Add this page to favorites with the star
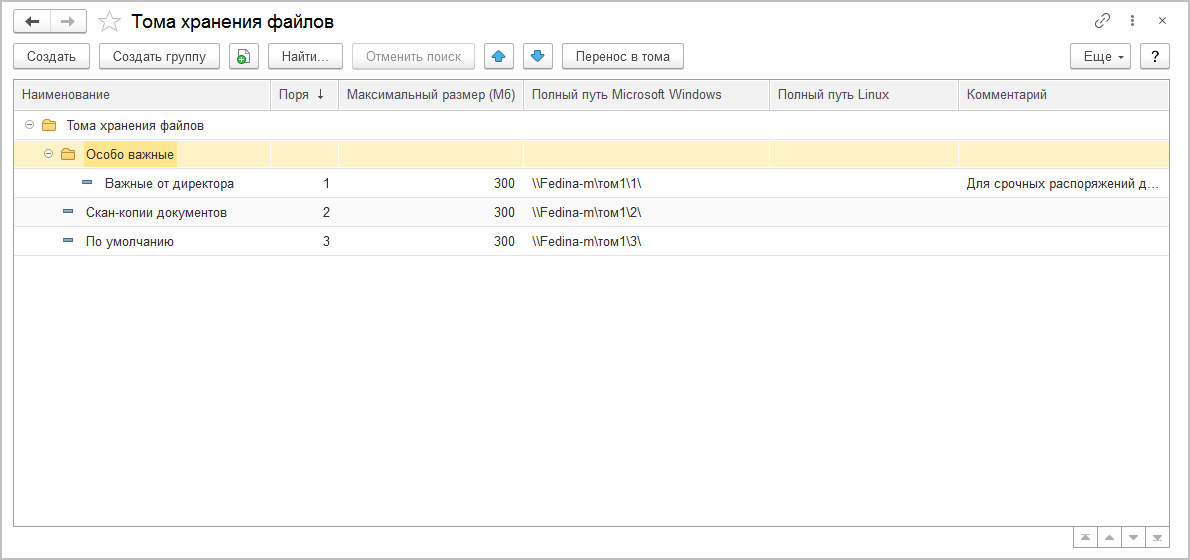1190x560 pixels. click(x=110, y=21)
